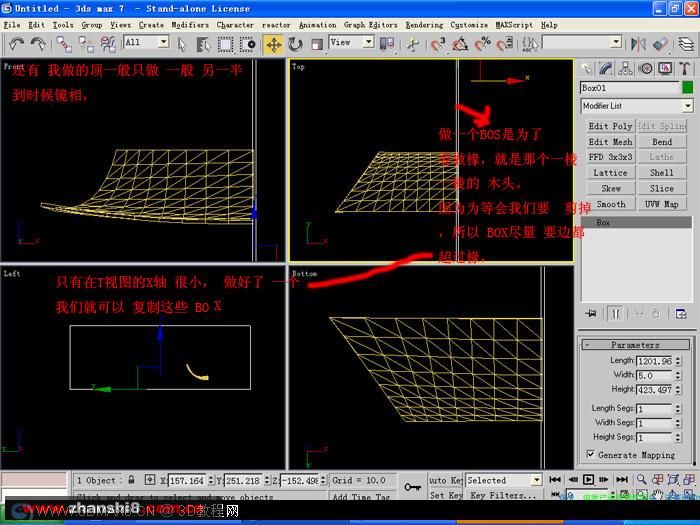Screen dimensions: 700x525
Task: Apply the FFD 3x3x3 modifier
Action: click(610, 157)
